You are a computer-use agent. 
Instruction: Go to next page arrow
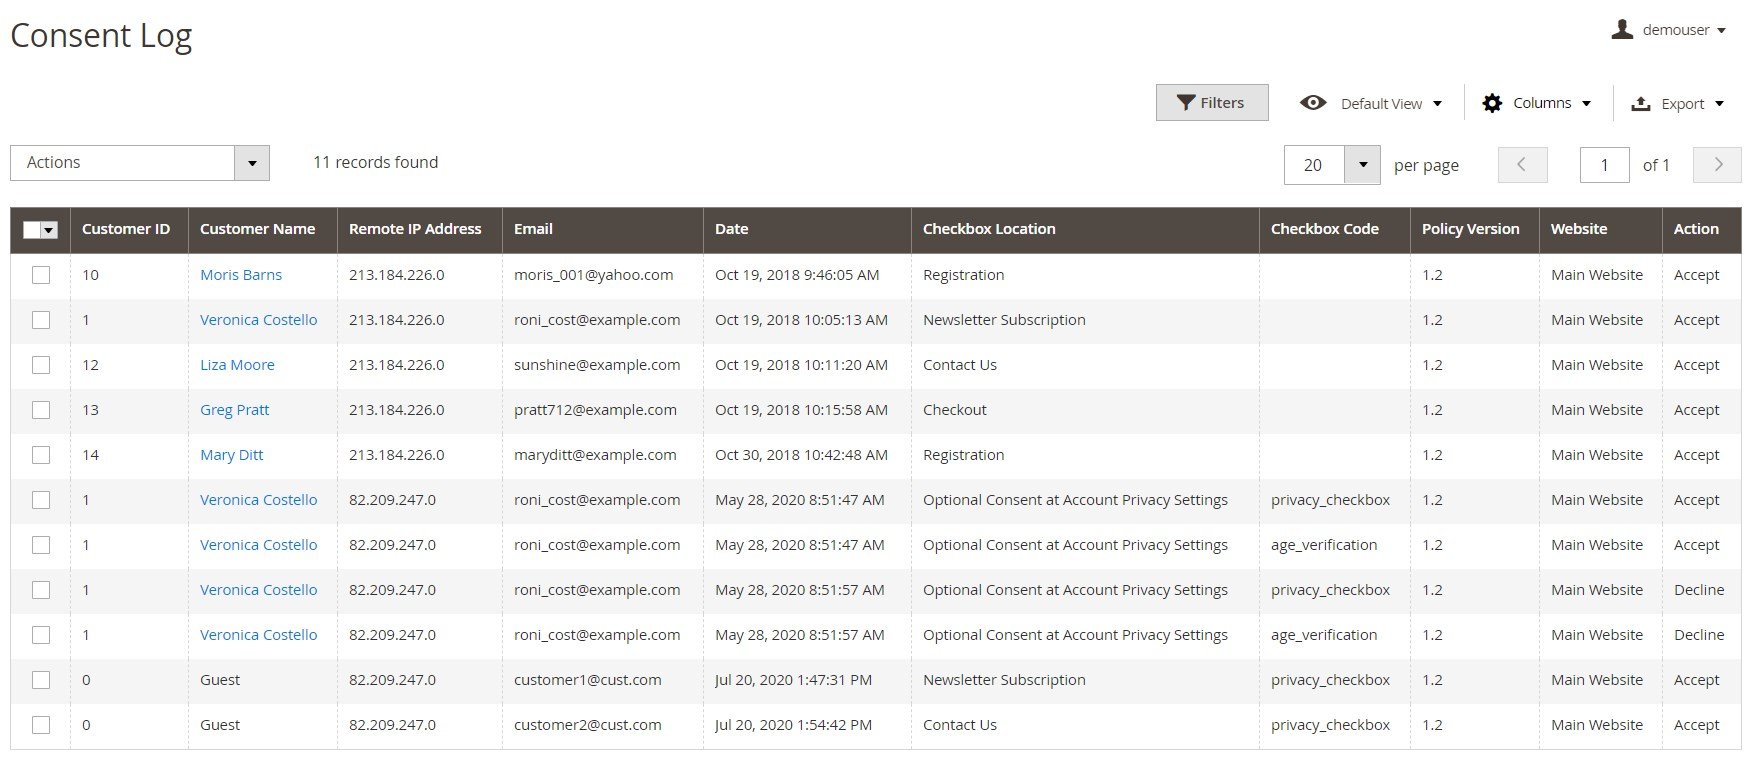point(1717,165)
